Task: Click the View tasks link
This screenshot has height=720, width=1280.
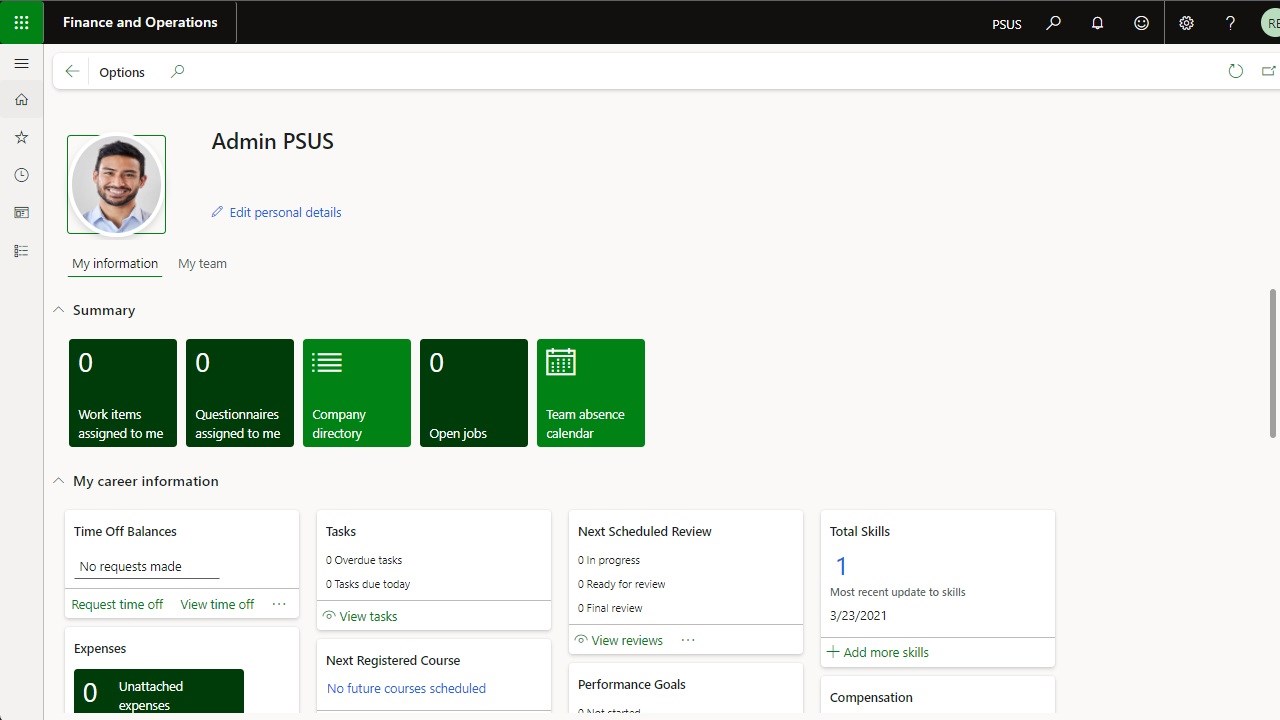Action: pos(368,616)
